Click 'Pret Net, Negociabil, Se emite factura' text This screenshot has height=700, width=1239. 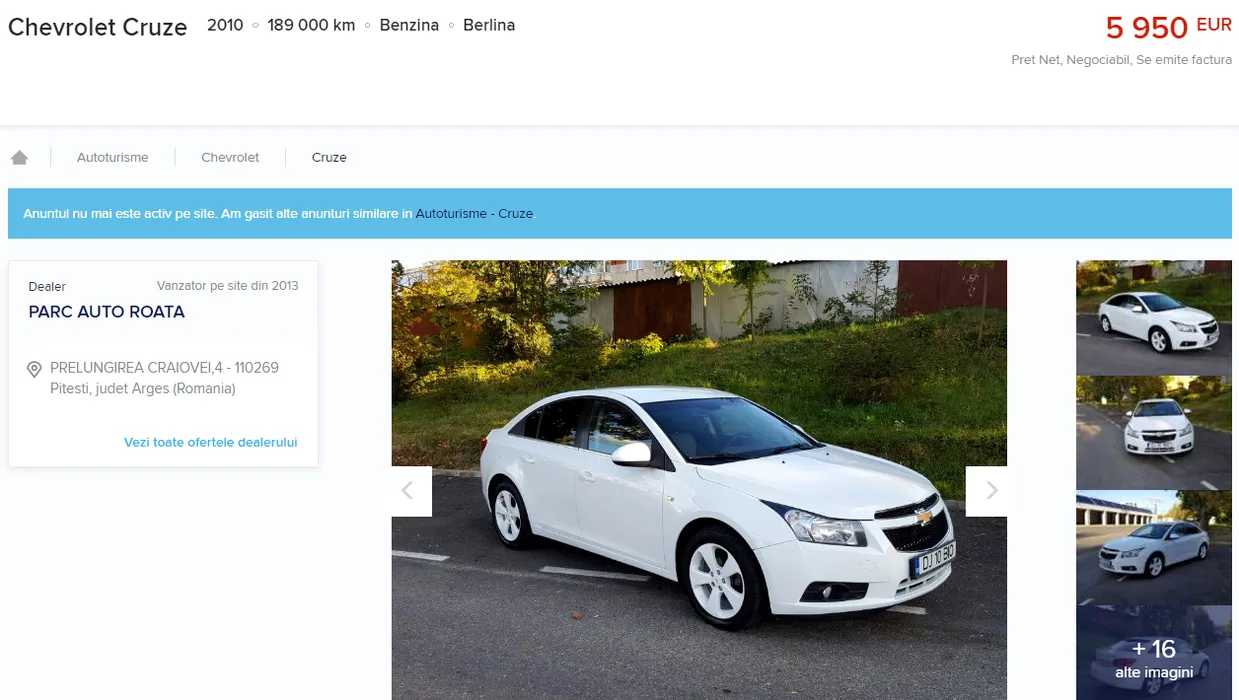pos(1121,60)
